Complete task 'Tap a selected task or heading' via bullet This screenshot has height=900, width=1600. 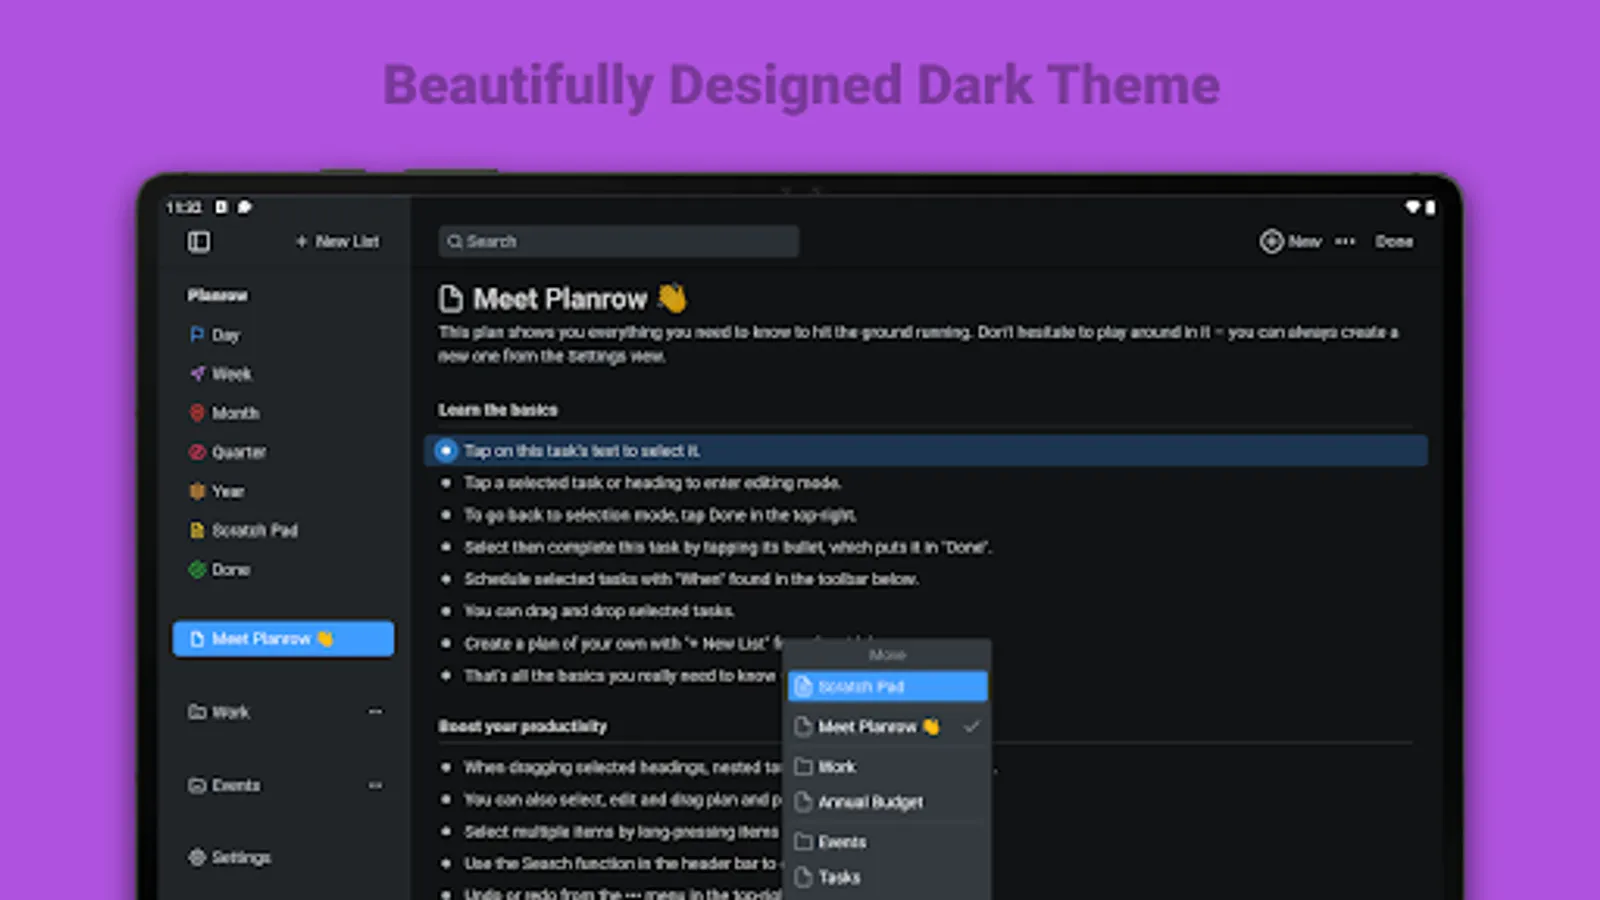446,483
